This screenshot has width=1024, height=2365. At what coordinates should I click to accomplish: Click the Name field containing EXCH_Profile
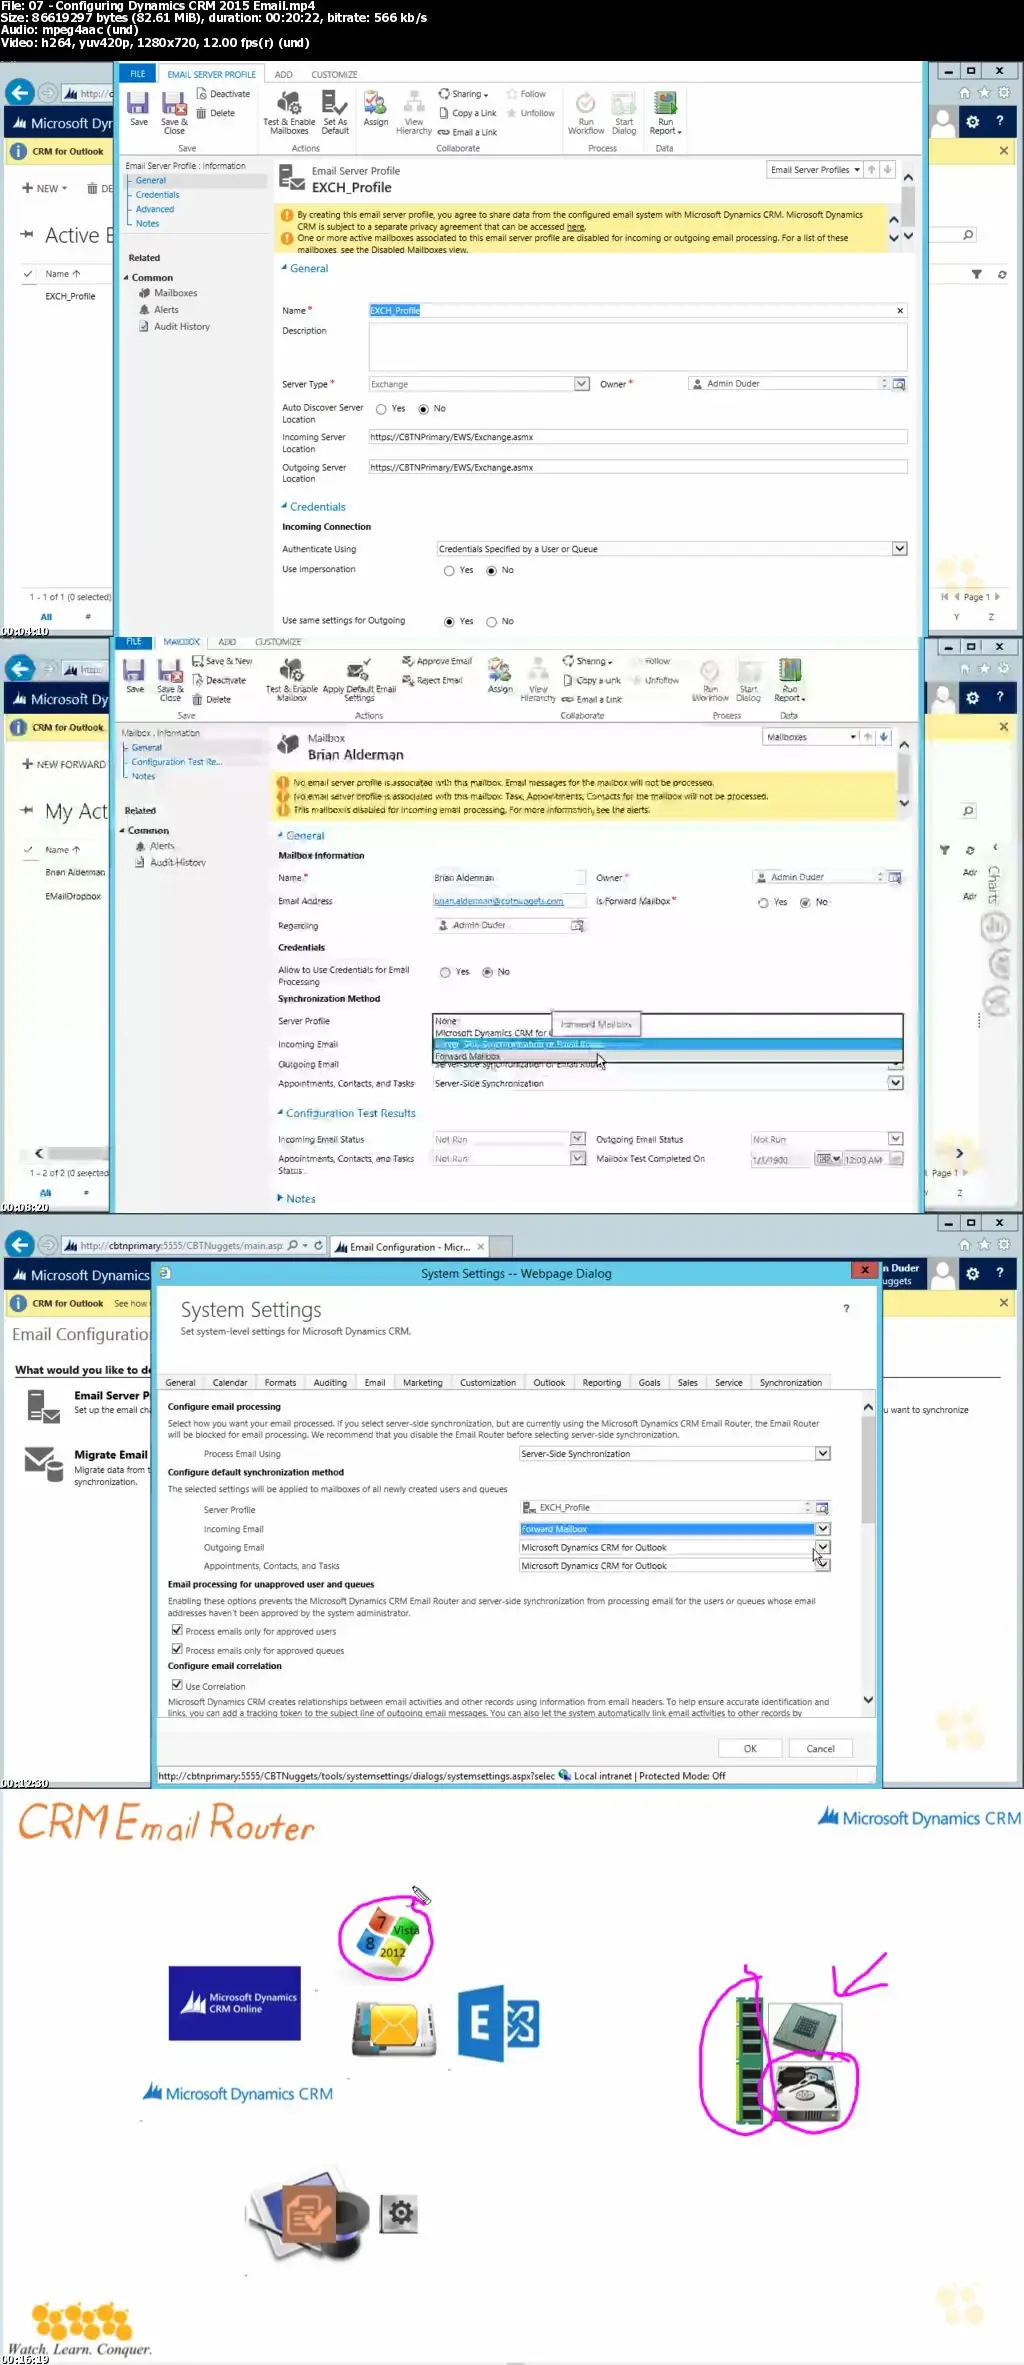tap(638, 311)
